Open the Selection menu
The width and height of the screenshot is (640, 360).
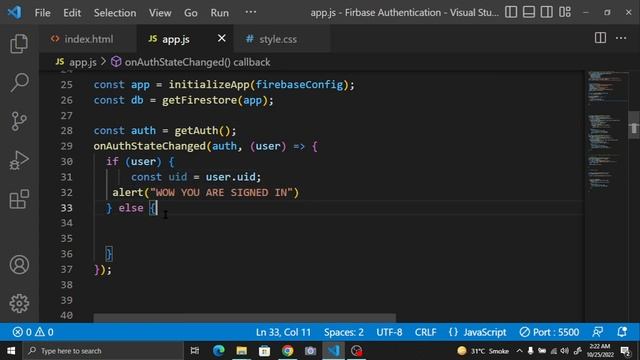(x=115, y=13)
